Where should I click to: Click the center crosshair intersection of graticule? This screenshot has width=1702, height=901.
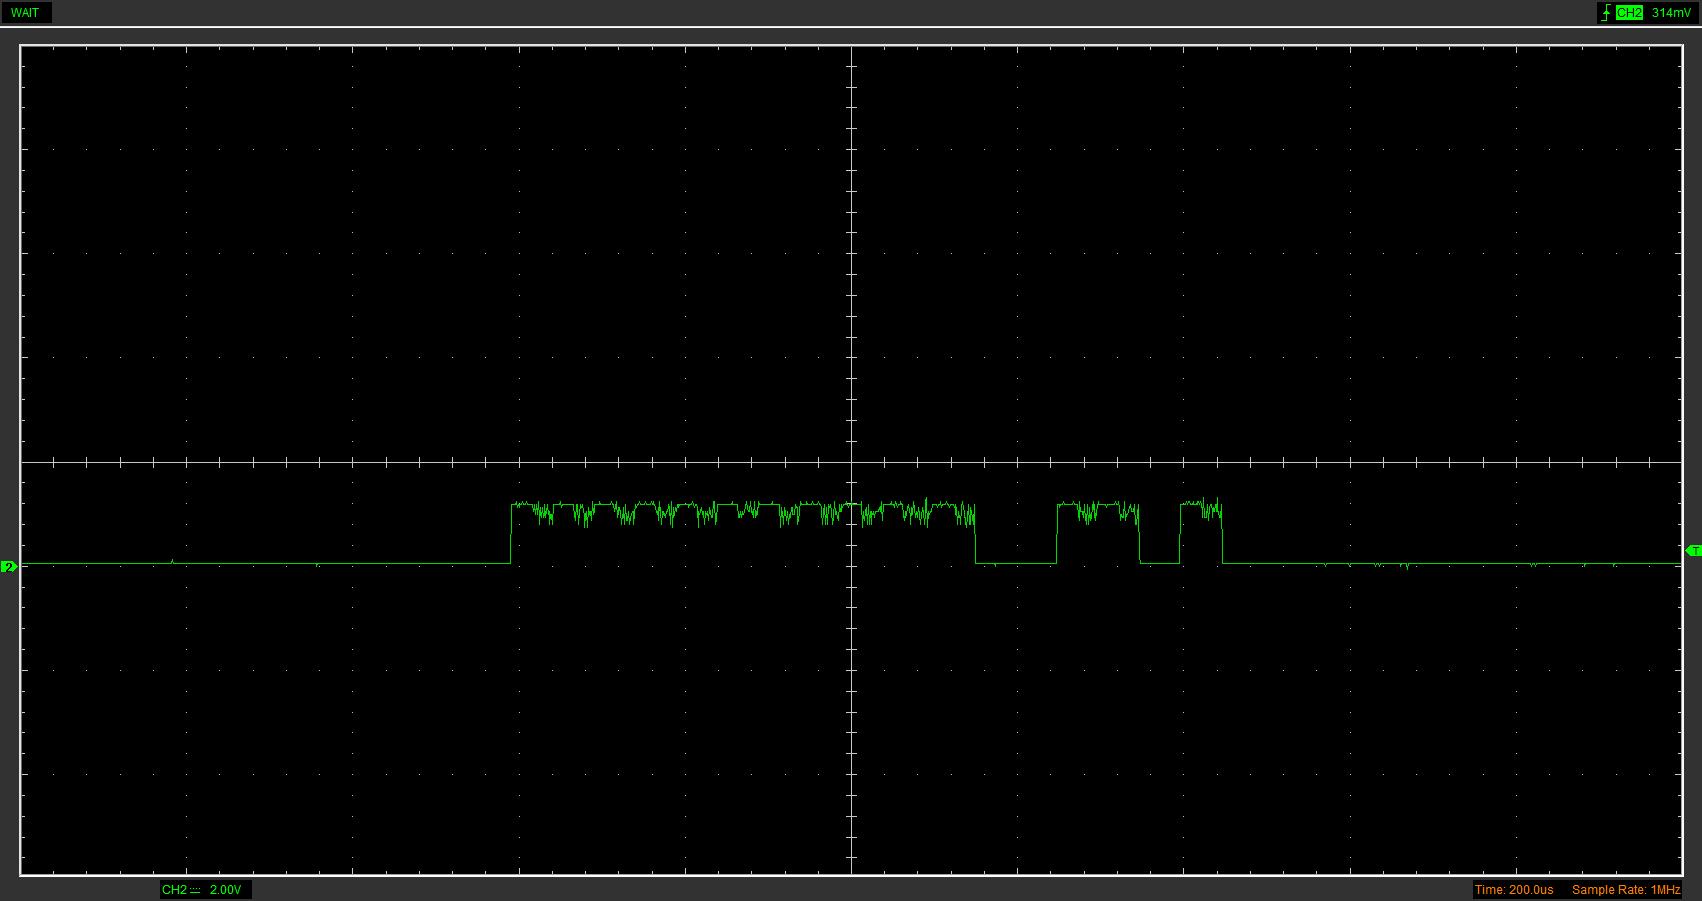pyautogui.click(x=851, y=462)
